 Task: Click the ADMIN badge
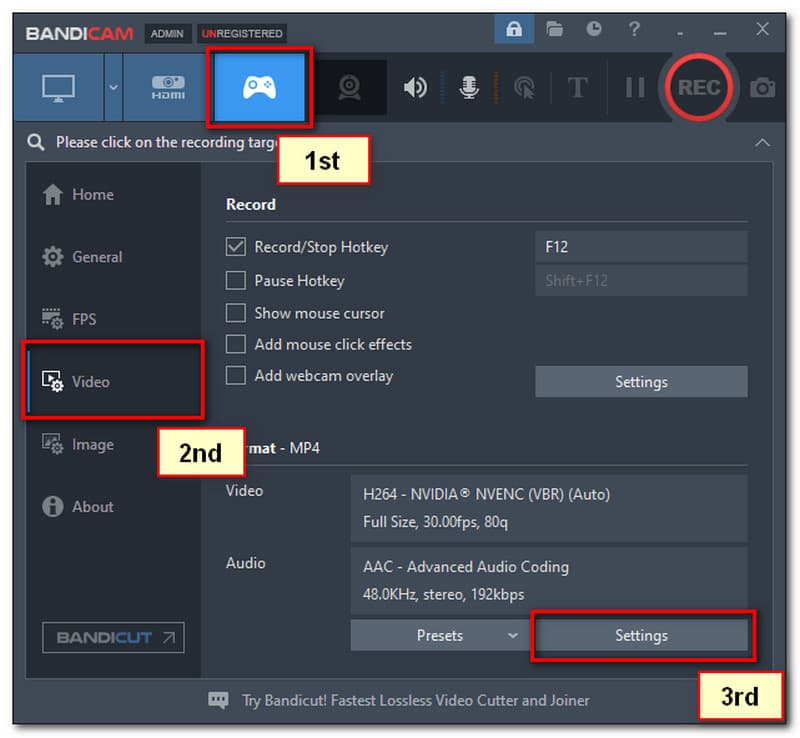point(167,34)
